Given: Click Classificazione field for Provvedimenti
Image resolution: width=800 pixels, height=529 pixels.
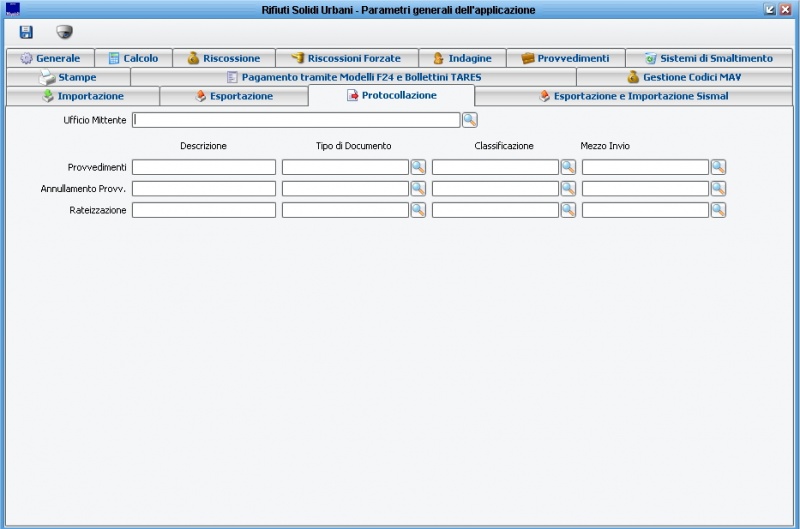Looking at the screenshot, I should pyautogui.click(x=495, y=167).
